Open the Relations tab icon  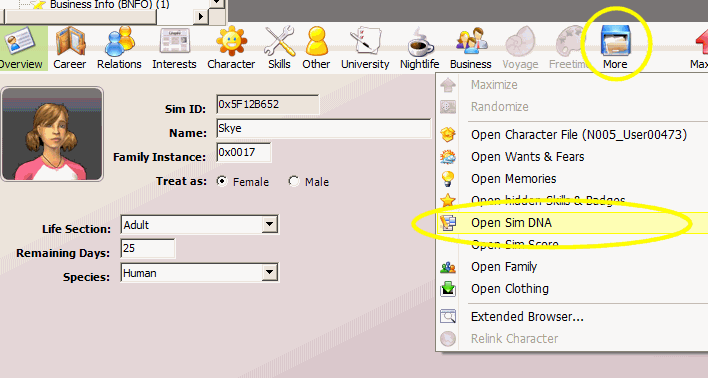pos(120,41)
